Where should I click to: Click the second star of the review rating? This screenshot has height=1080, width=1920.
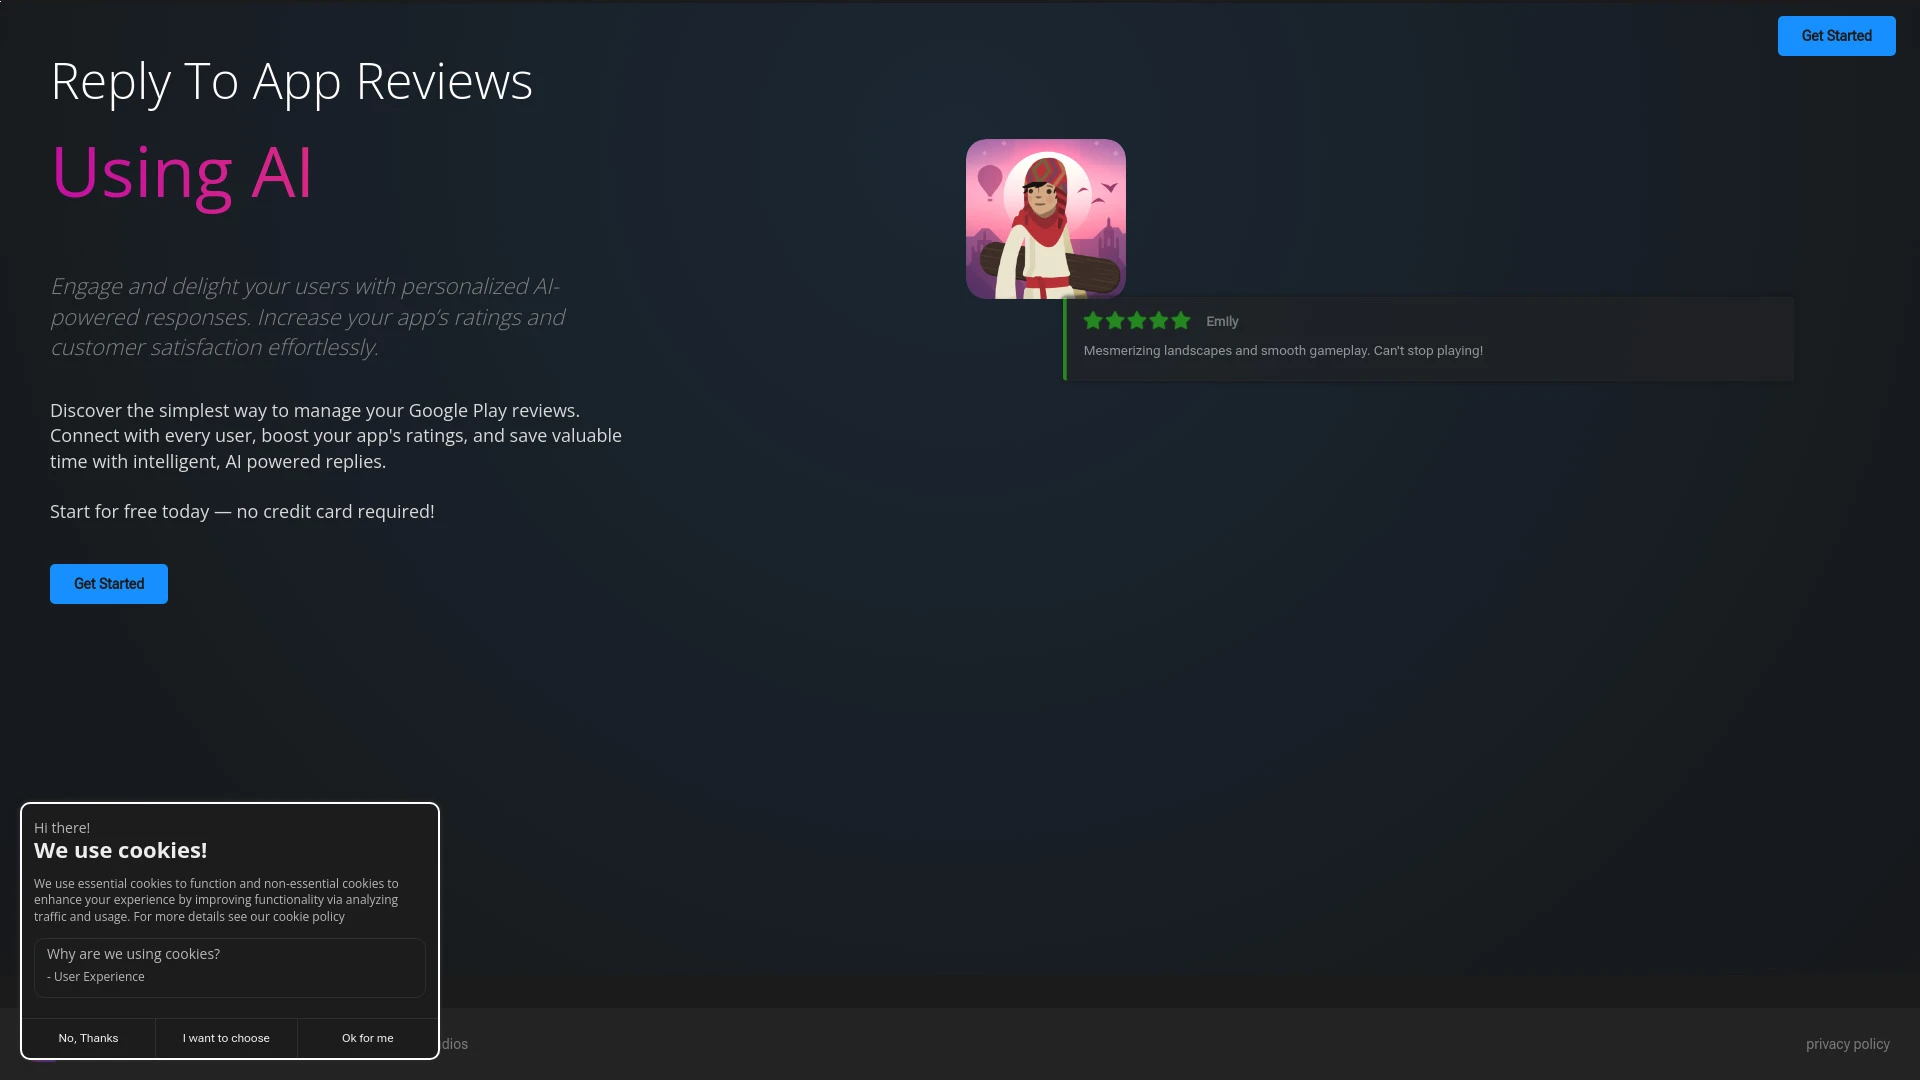pyautogui.click(x=1117, y=321)
